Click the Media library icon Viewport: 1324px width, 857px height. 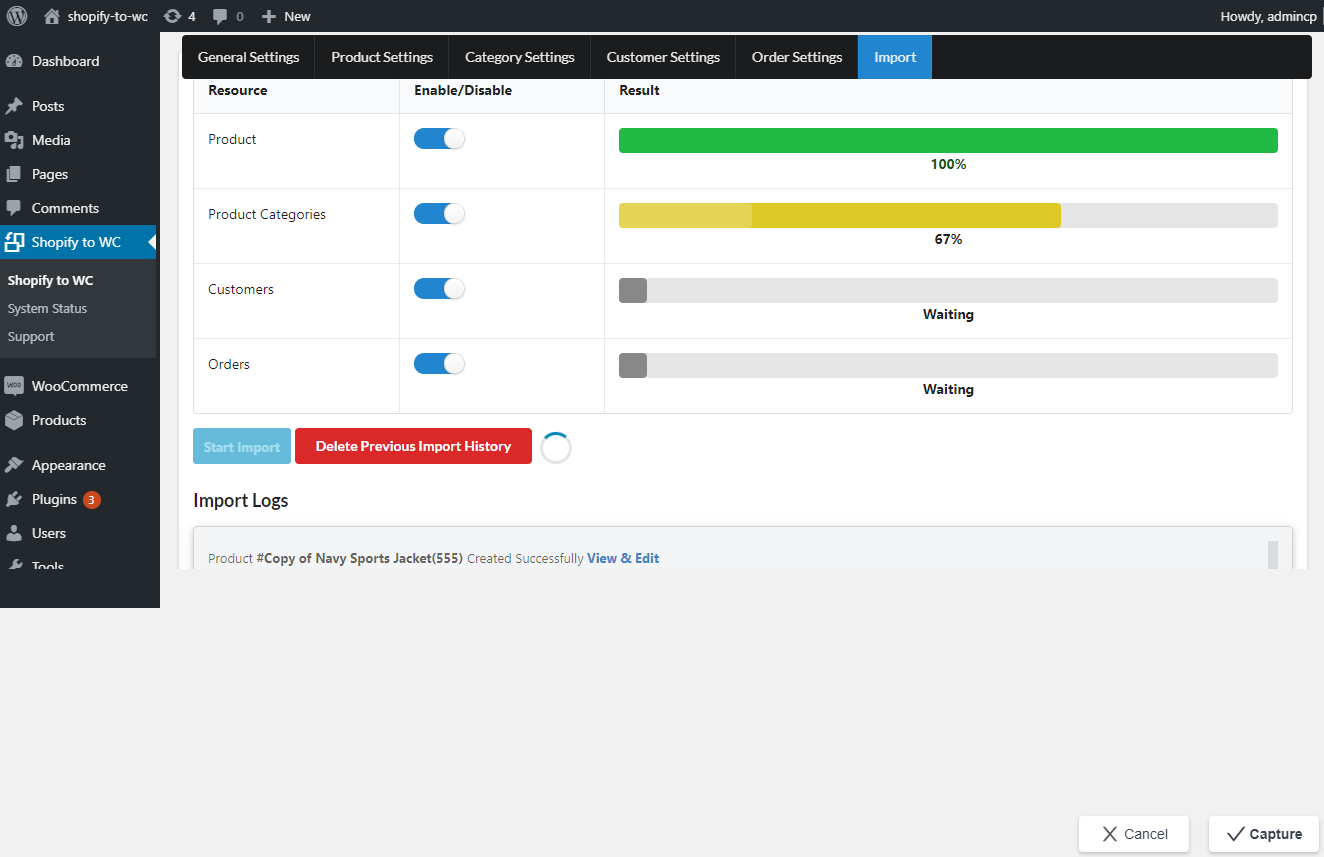click(14, 140)
